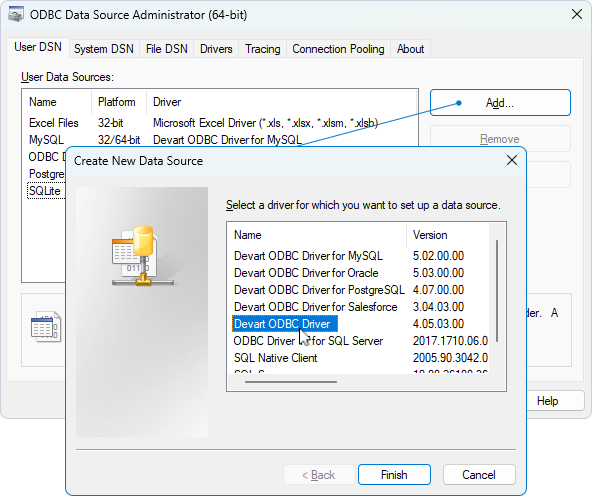Click the table document icon in ODBC Administrator
The width and height of the screenshot is (592, 496).
point(46,327)
